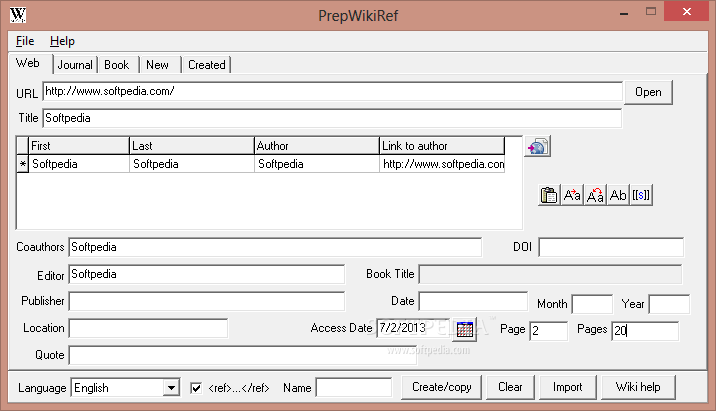
Task: Click the PrepWikiRef W title bar icon
Action: tap(18, 15)
